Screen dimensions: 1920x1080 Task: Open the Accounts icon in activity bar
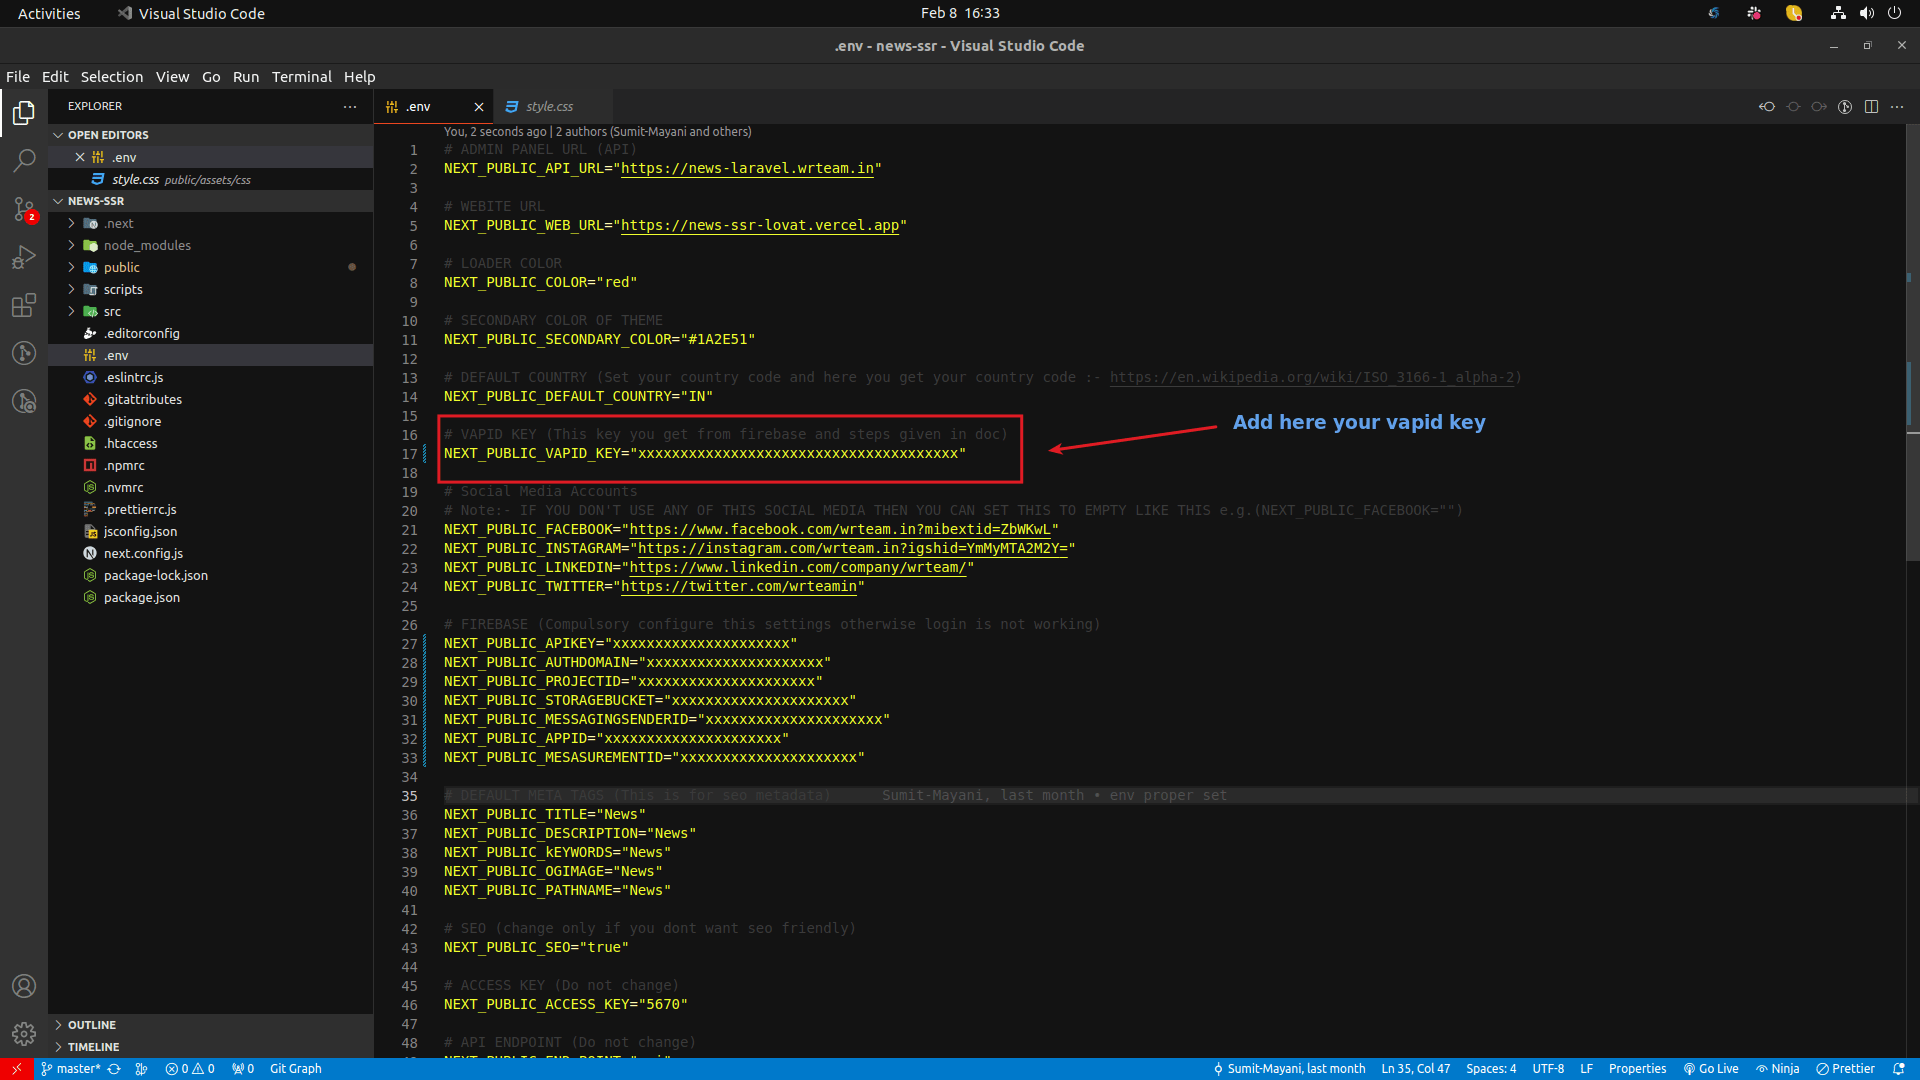tap(24, 986)
